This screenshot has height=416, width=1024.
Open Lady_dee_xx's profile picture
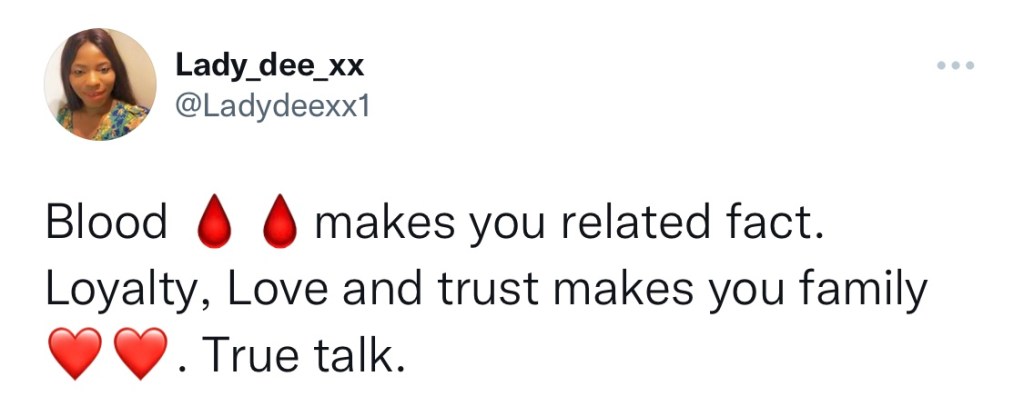click(x=100, y=83)
